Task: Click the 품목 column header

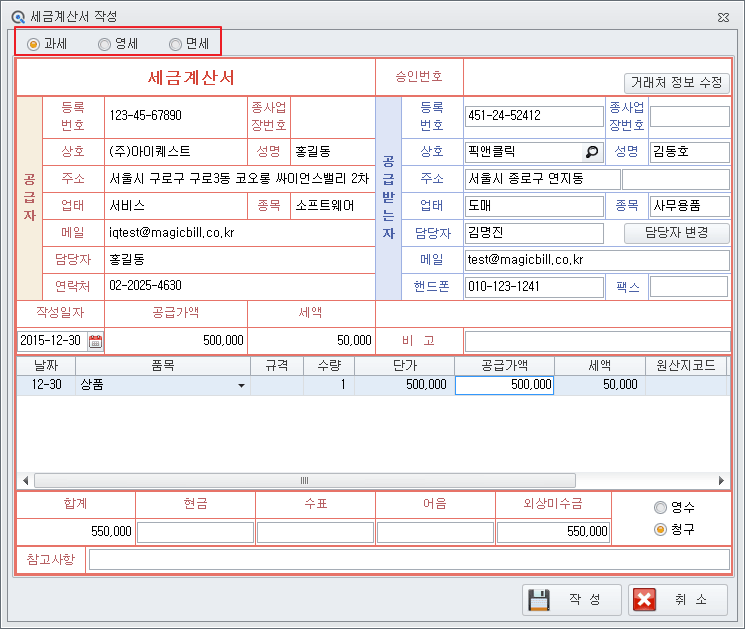Action: pos(163,366)
